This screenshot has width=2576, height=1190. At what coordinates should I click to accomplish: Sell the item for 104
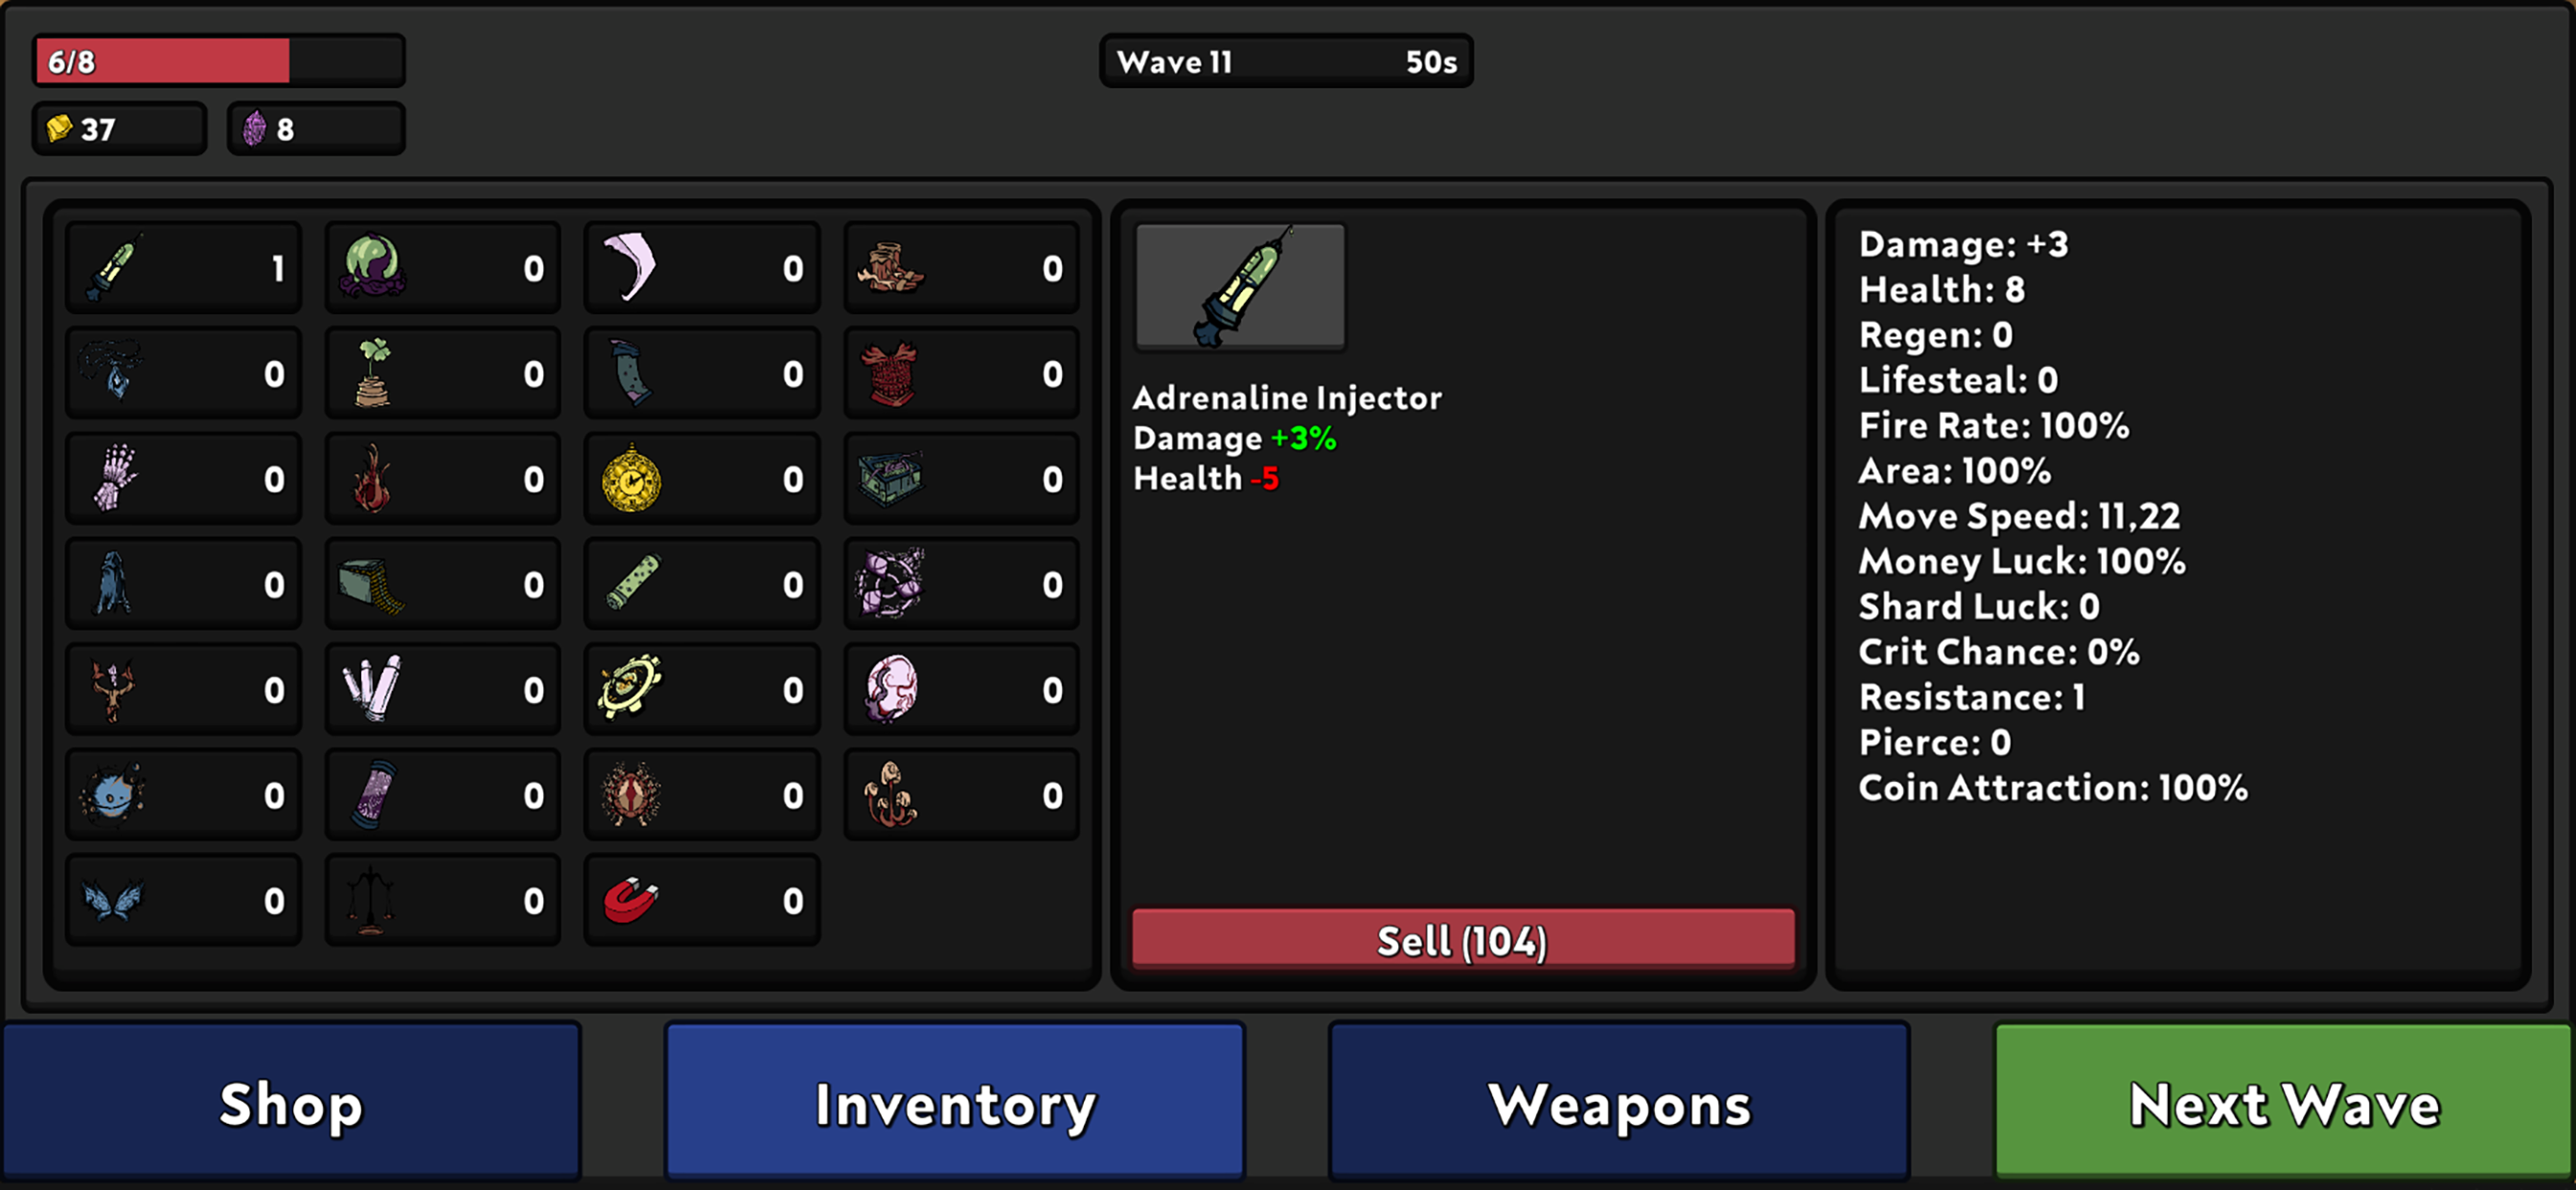coord(1463,938)
